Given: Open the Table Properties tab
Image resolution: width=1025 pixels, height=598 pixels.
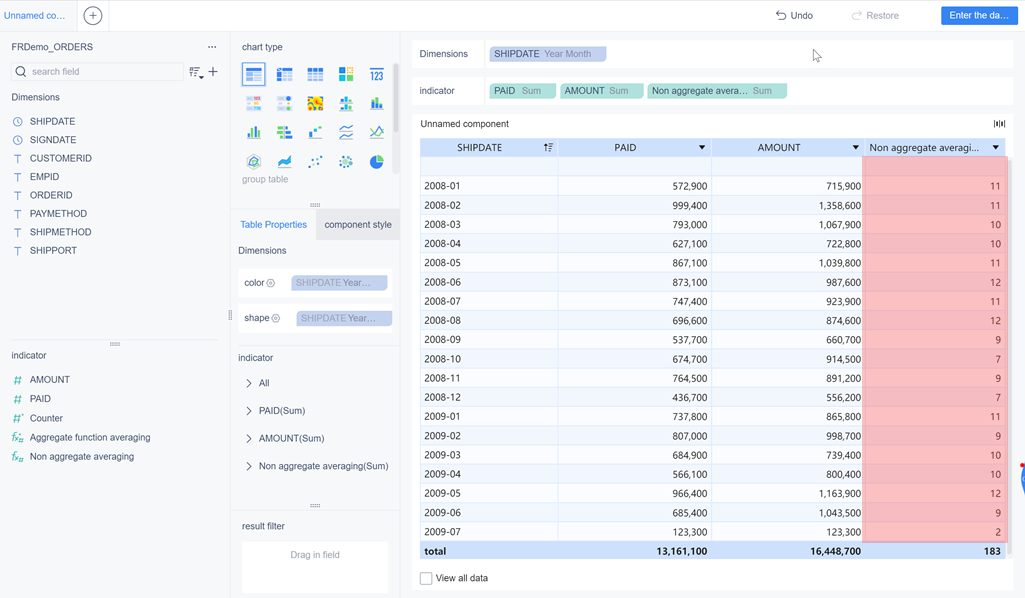Looking at the screenshot, I should click(x=273, y=225).
